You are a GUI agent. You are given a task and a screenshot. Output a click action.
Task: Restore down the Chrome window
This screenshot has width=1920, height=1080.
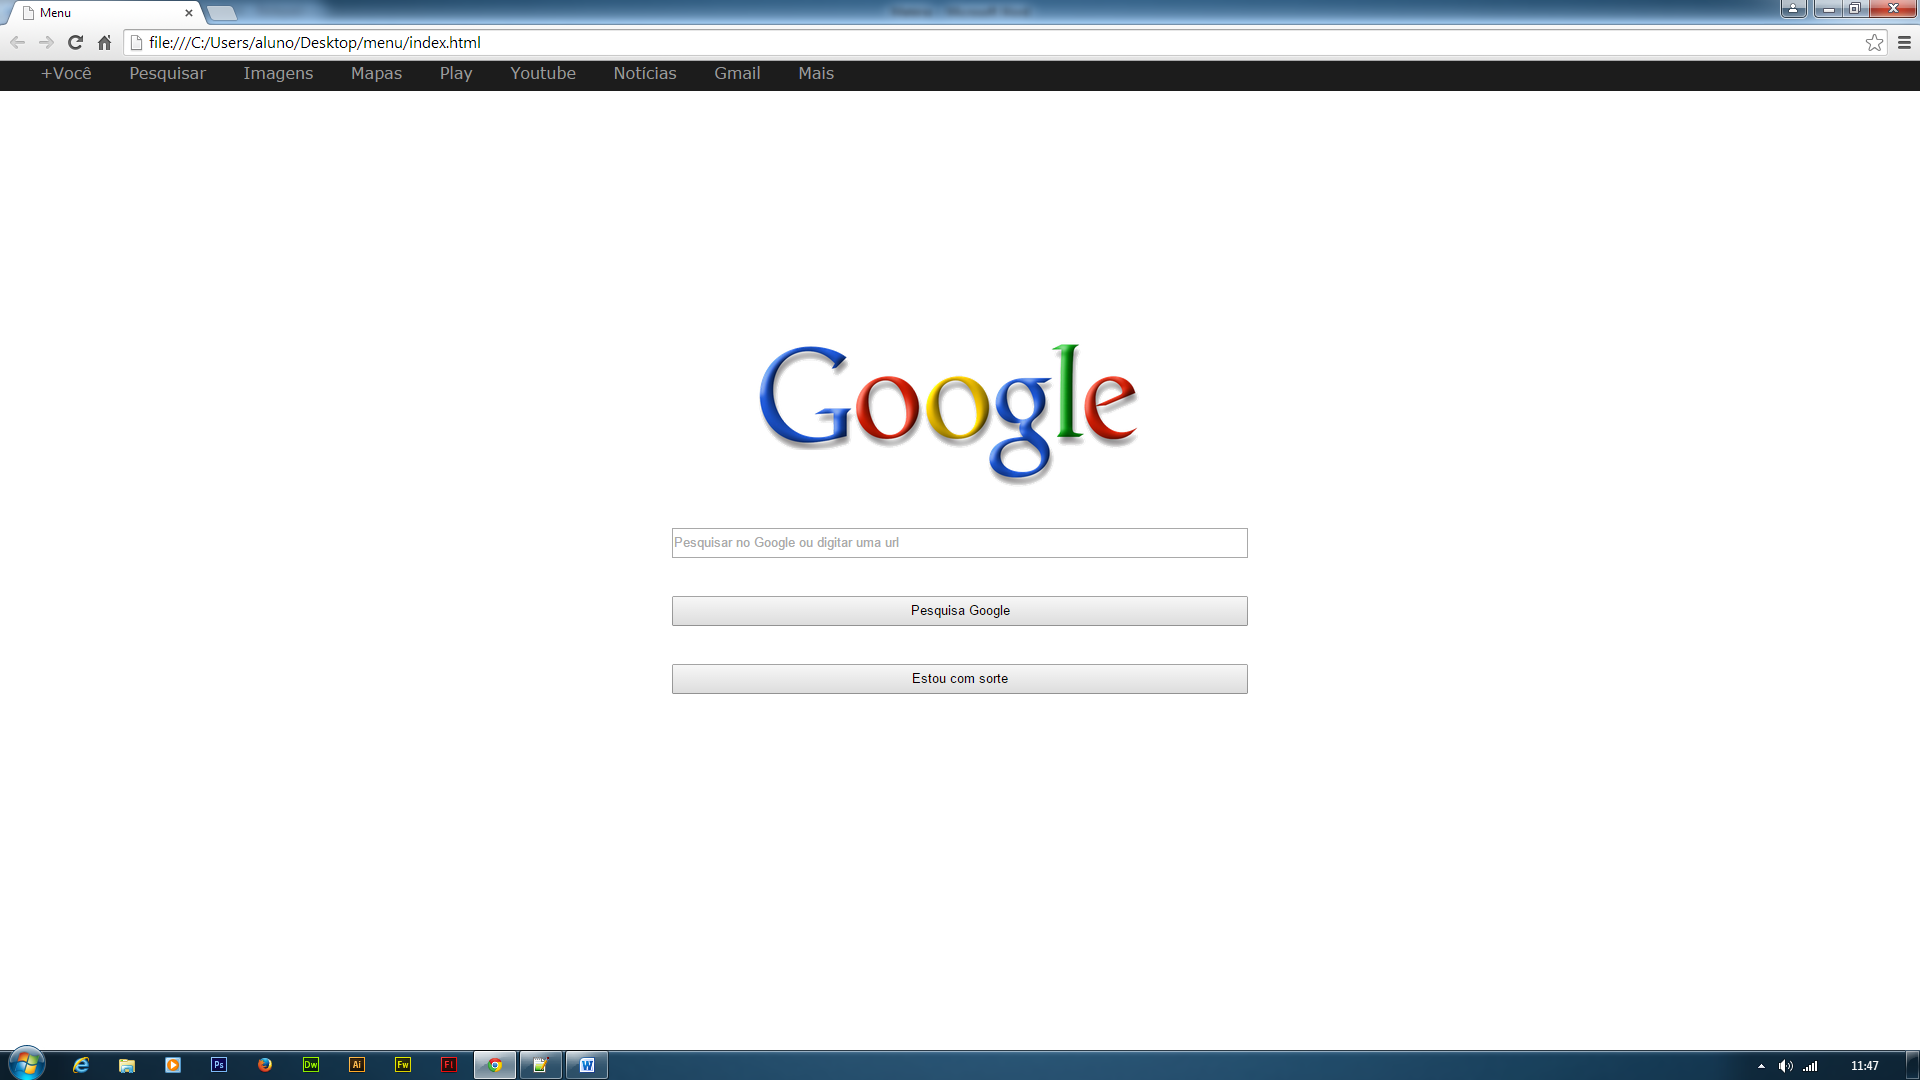[1854, 9]
